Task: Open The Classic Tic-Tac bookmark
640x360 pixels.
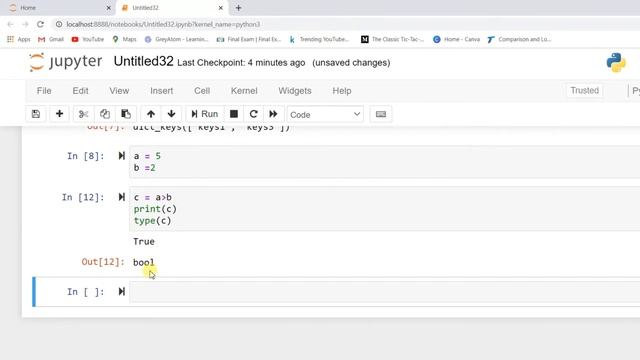Action: click(393, 39)
